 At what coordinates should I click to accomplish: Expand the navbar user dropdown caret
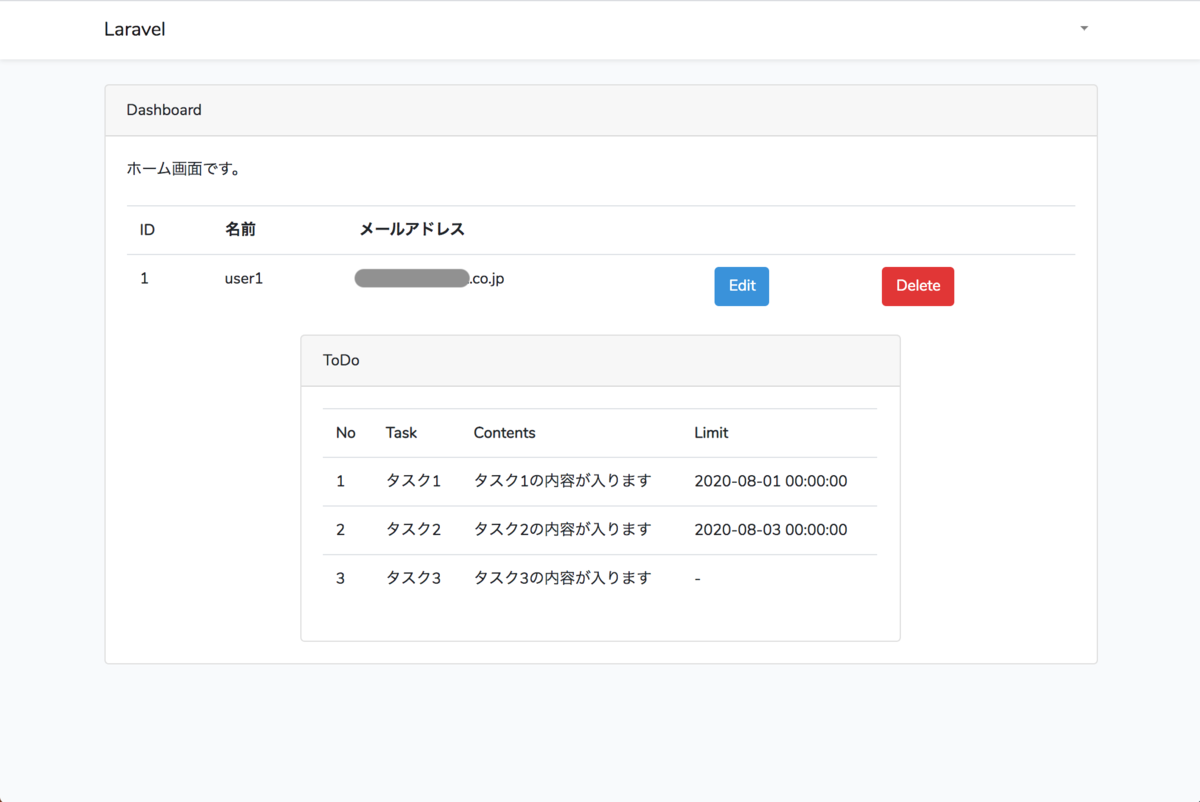tap(1084, 29)
